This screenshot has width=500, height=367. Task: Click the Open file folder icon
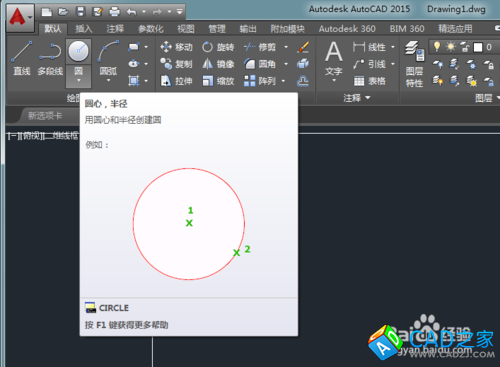coord(63,12)
